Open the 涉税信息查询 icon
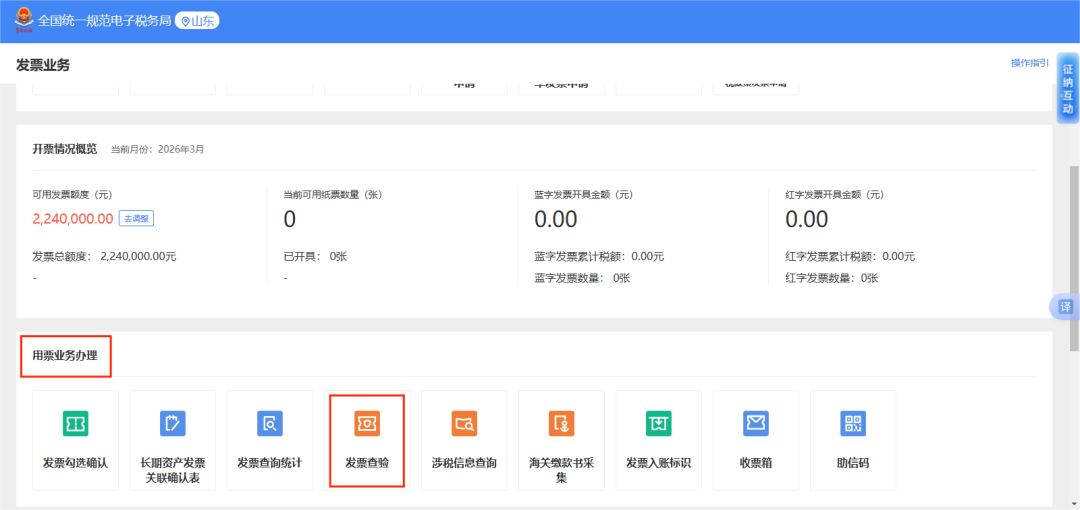 click(464, 424)
